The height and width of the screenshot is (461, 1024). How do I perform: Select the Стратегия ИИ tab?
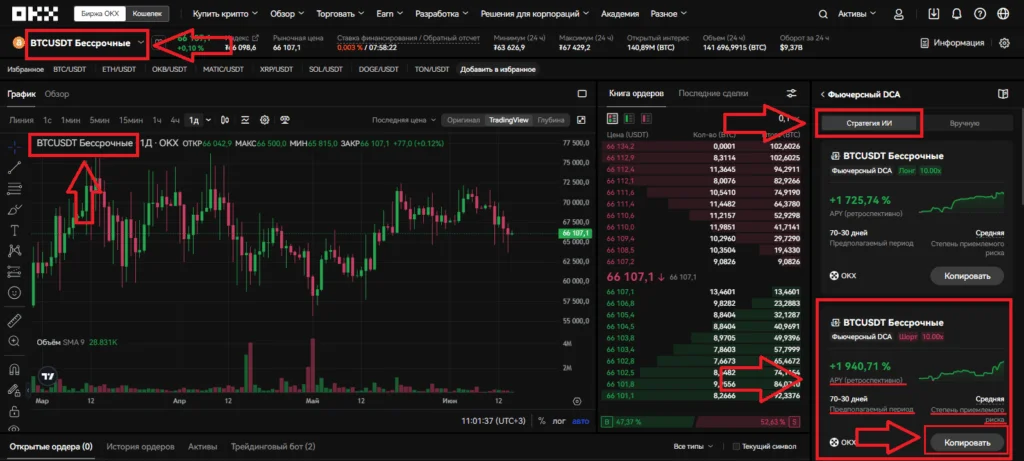[871, 123]
